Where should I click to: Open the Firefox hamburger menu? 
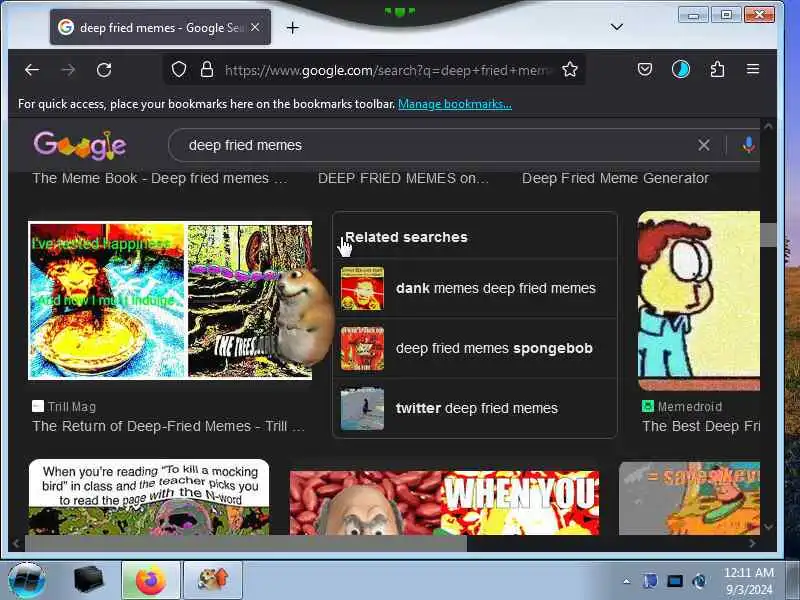coord(753,69)
